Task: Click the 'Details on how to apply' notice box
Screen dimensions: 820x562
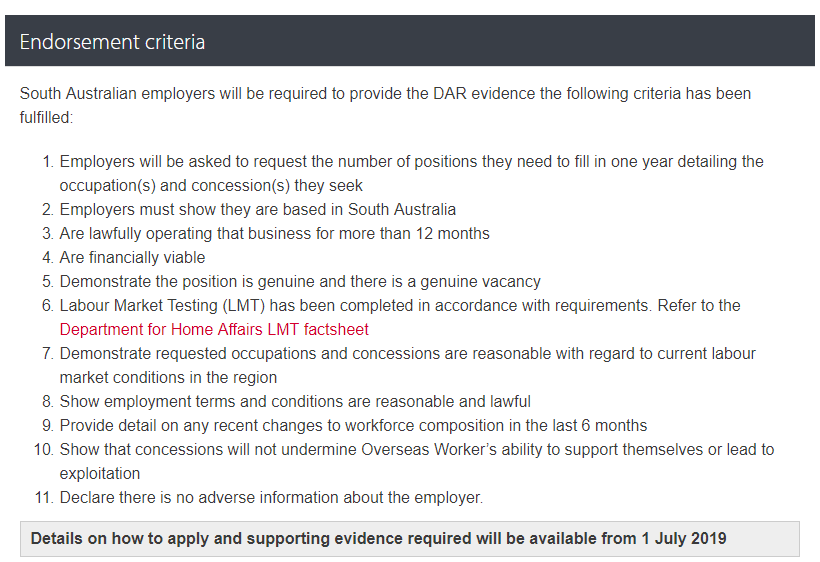Action: [410, 538]
